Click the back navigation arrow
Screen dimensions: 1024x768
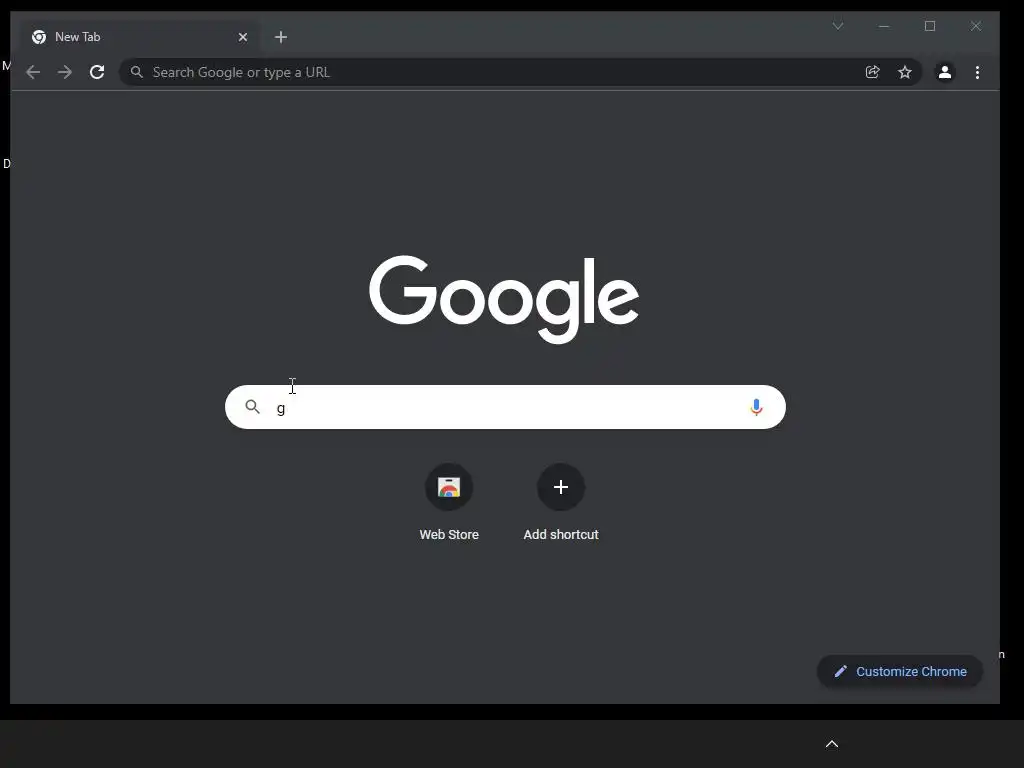(x=33, y=72)
